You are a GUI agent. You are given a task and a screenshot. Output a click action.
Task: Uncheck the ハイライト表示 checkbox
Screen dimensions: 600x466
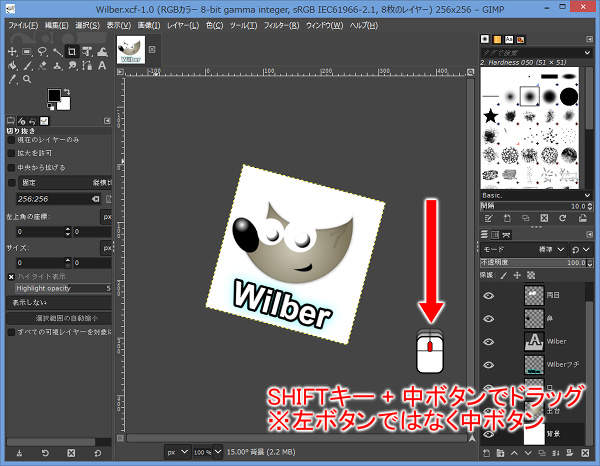11,275
